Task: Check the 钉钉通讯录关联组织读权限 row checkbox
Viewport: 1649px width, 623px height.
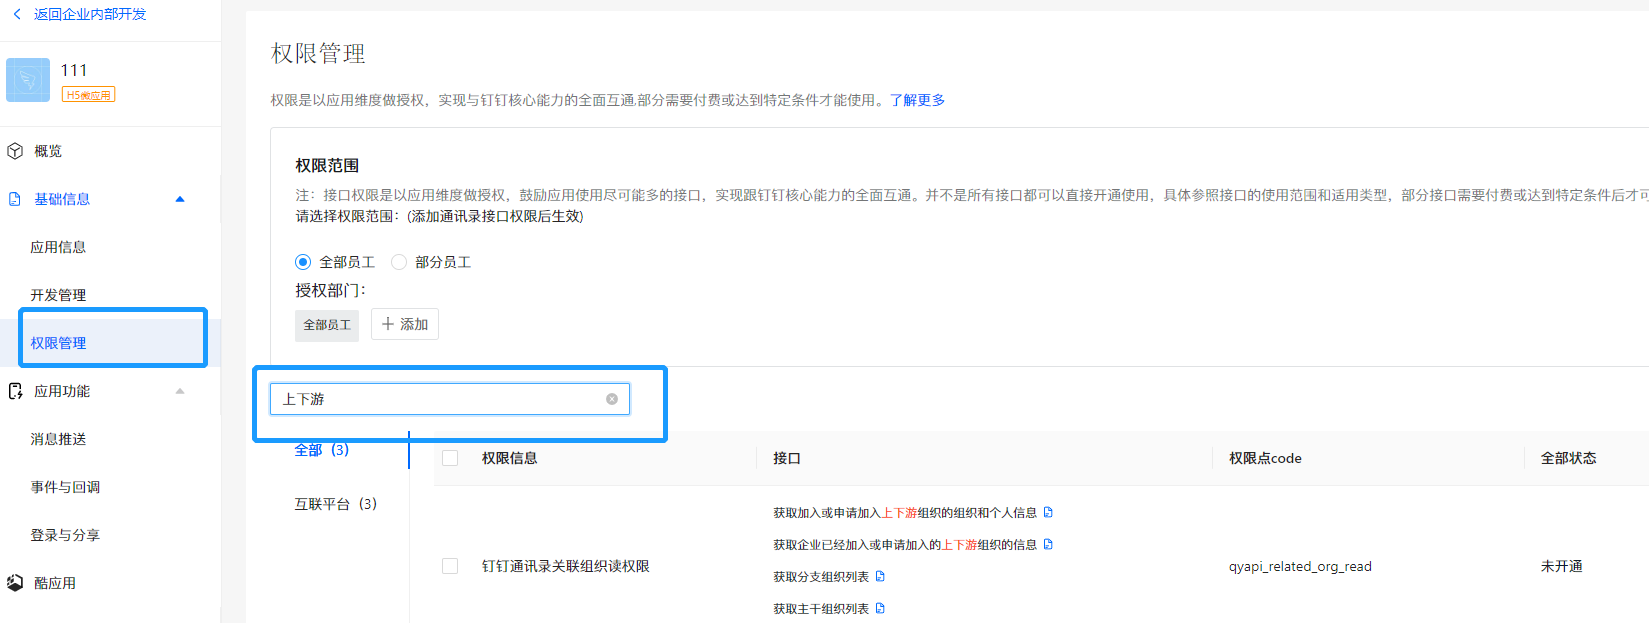Action: click(x=450, y=566)
